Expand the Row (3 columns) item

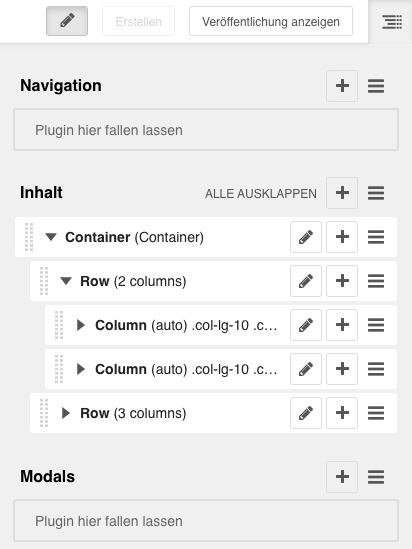click(66, 413)
